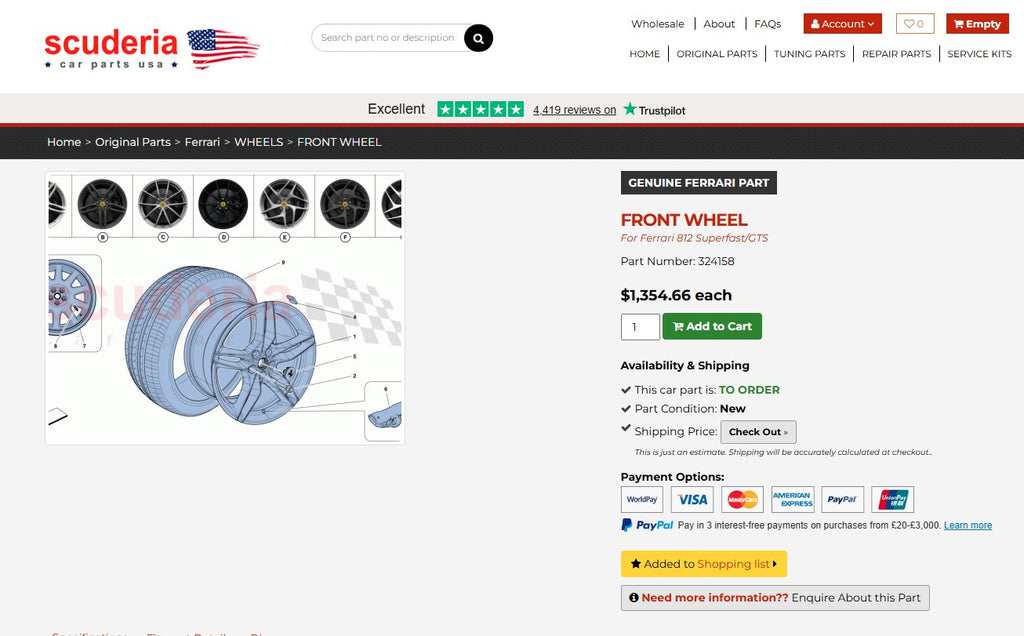Screen dimensions: 1024x636
Task: Click the Trustpilot logo
Action: (654, 110)
